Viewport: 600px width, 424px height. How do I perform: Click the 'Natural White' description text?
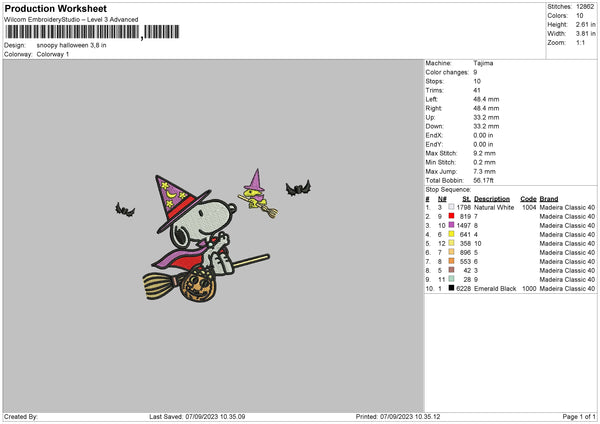point(494,207)
